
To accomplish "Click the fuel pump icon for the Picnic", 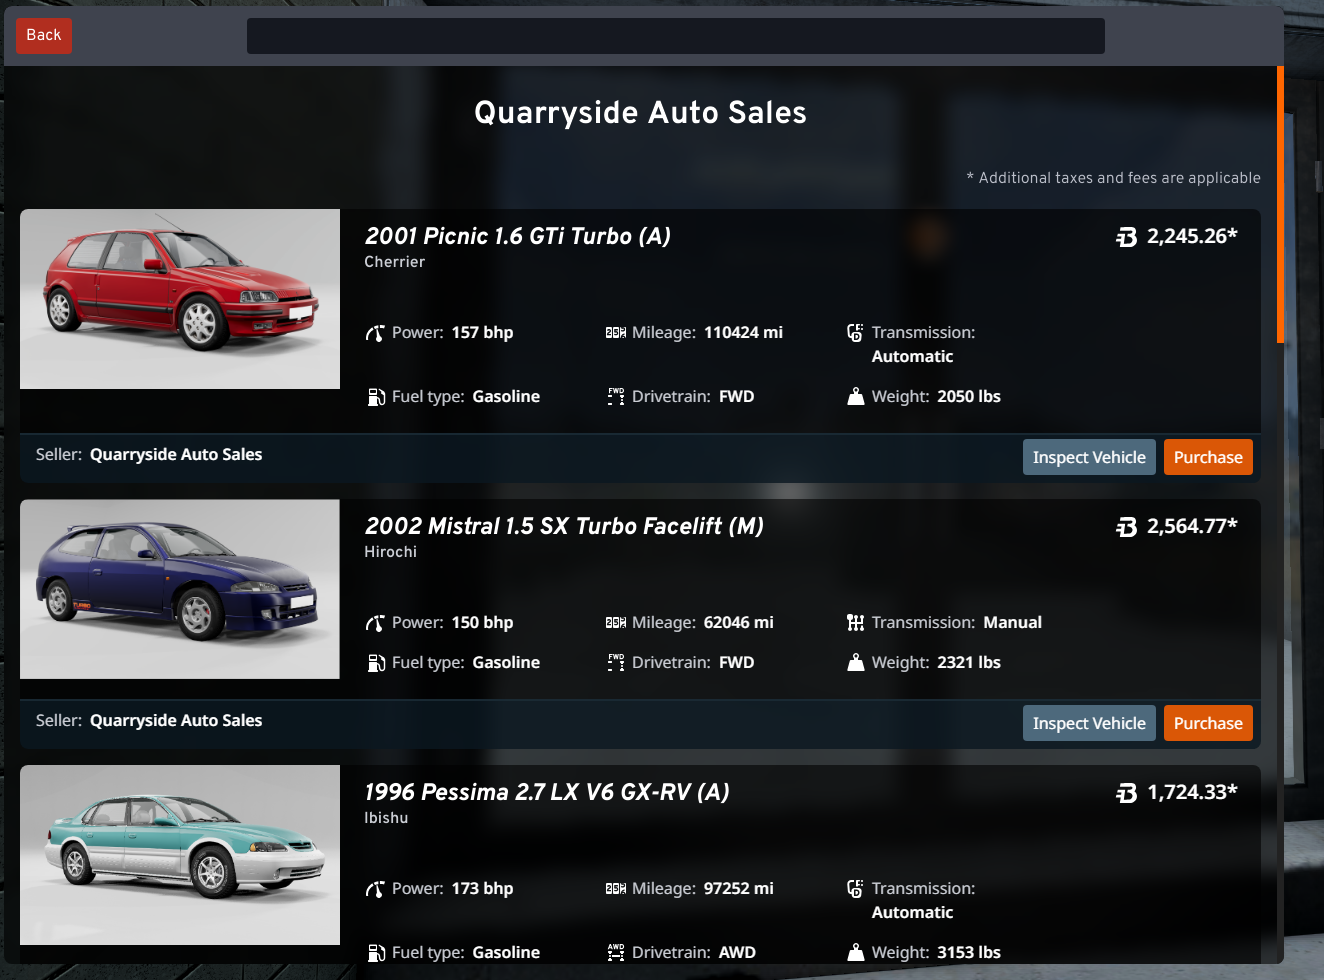I will point(376,397).
